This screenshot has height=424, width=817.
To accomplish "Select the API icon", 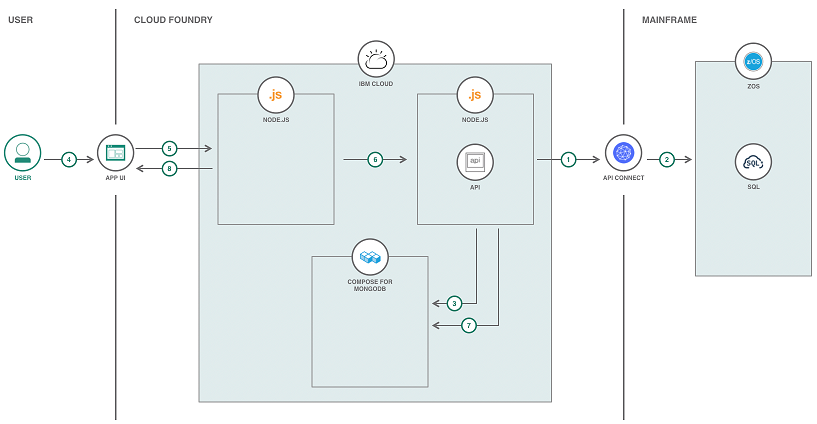I will (475, 160).
